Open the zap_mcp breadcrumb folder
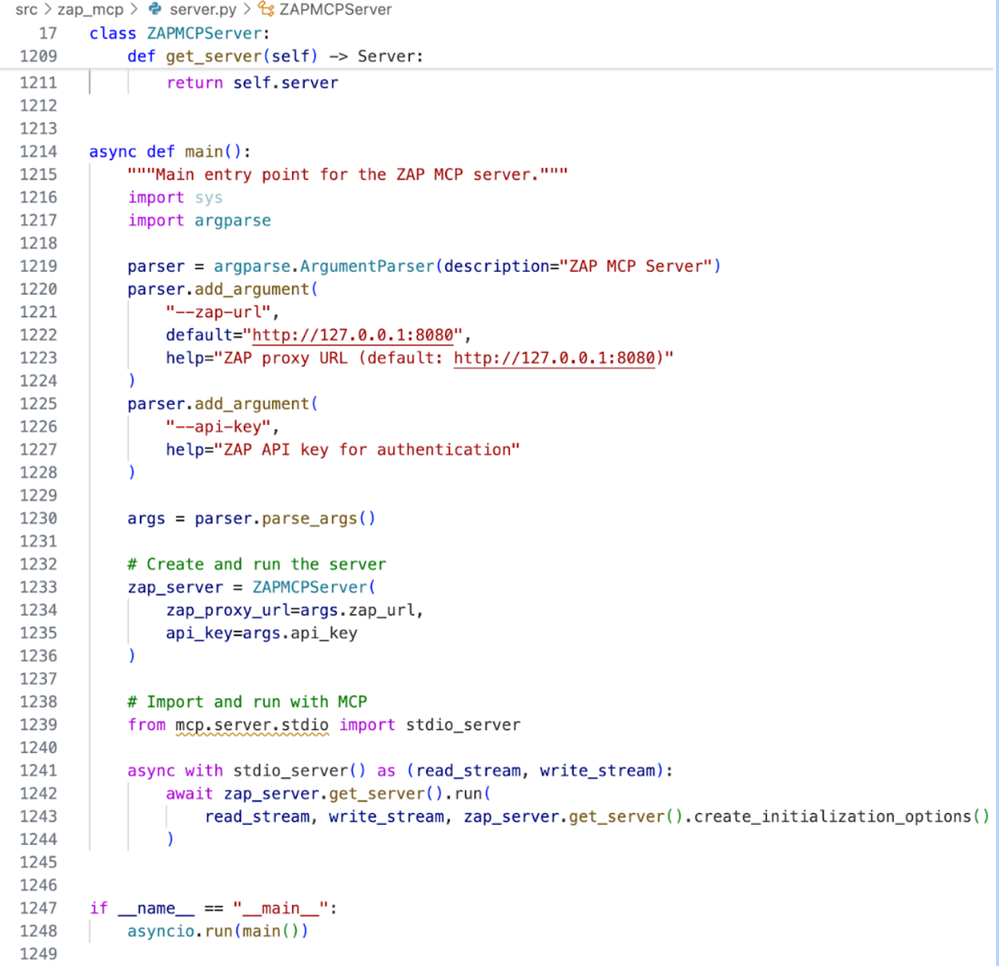Image resolution: width=999 pixels, height=966 pixels. [x=90, y=10]
